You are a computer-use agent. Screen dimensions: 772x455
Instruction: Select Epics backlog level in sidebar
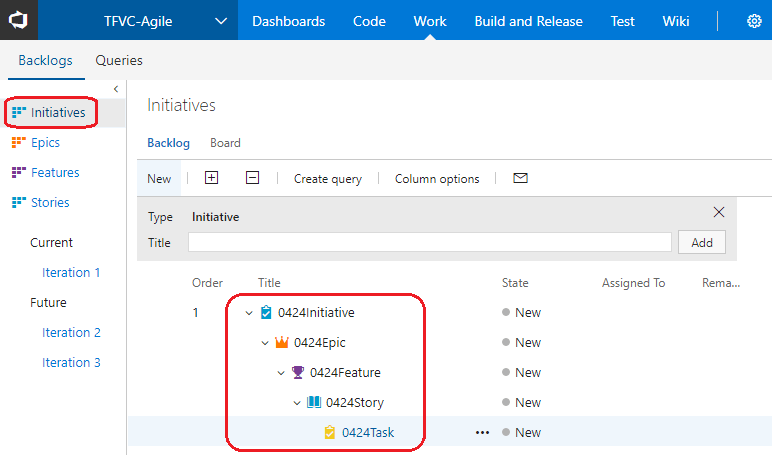[45, 142]
